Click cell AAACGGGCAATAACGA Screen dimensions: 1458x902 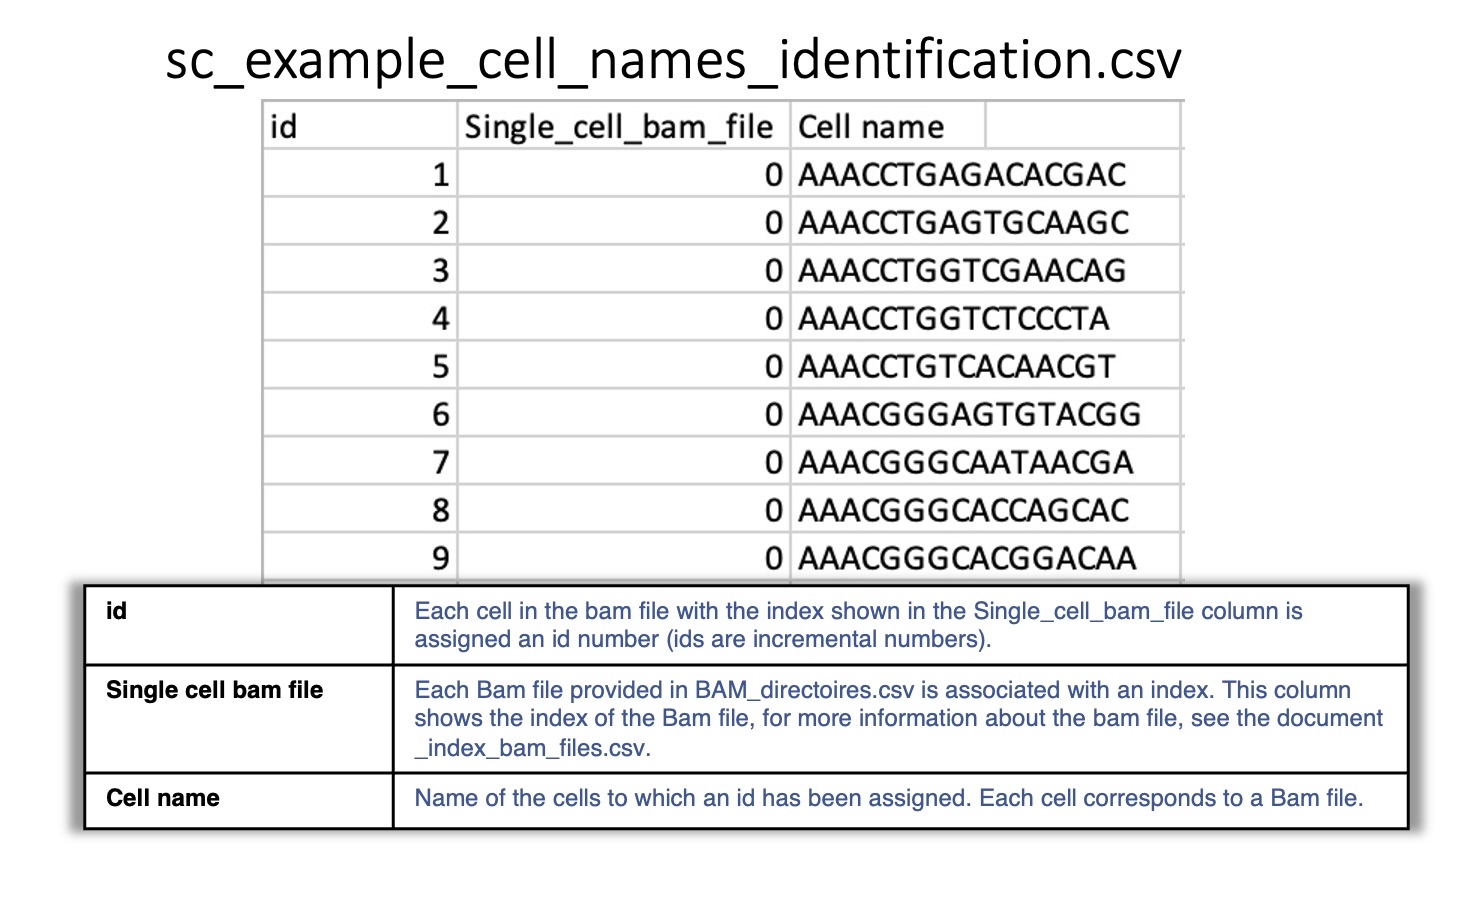[986, 462]
